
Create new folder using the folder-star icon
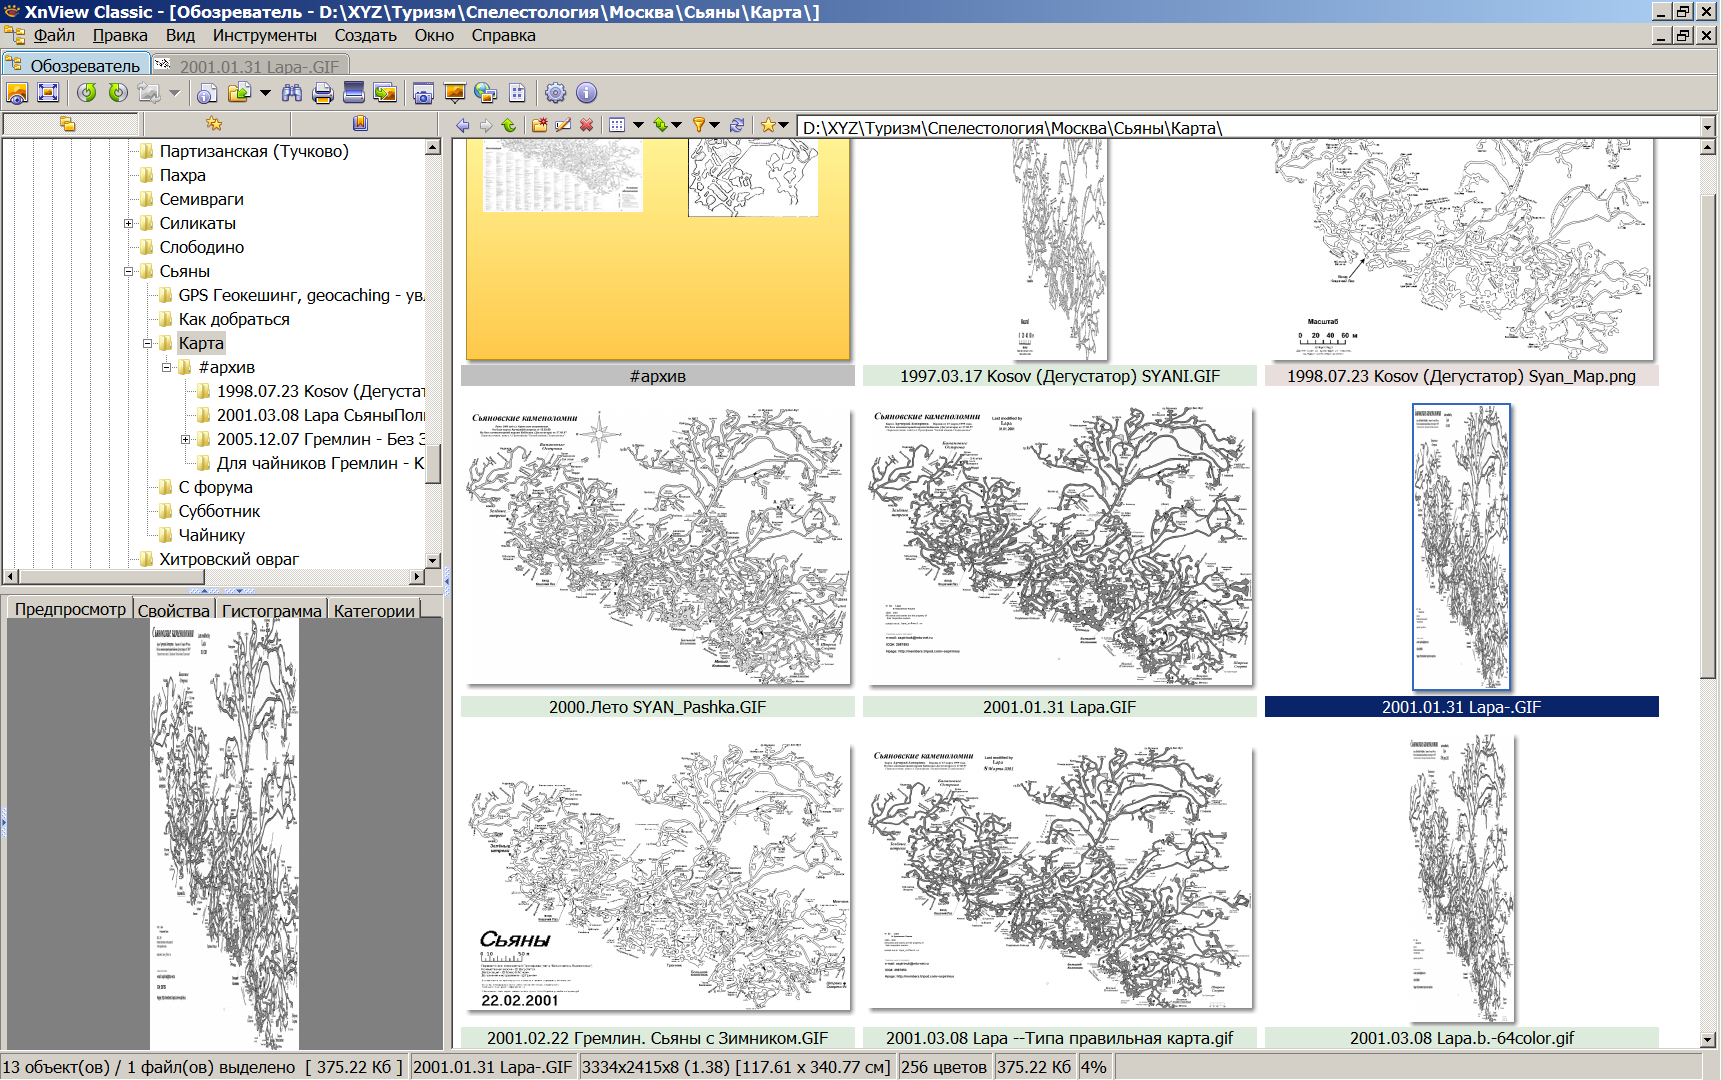[539, 125]
